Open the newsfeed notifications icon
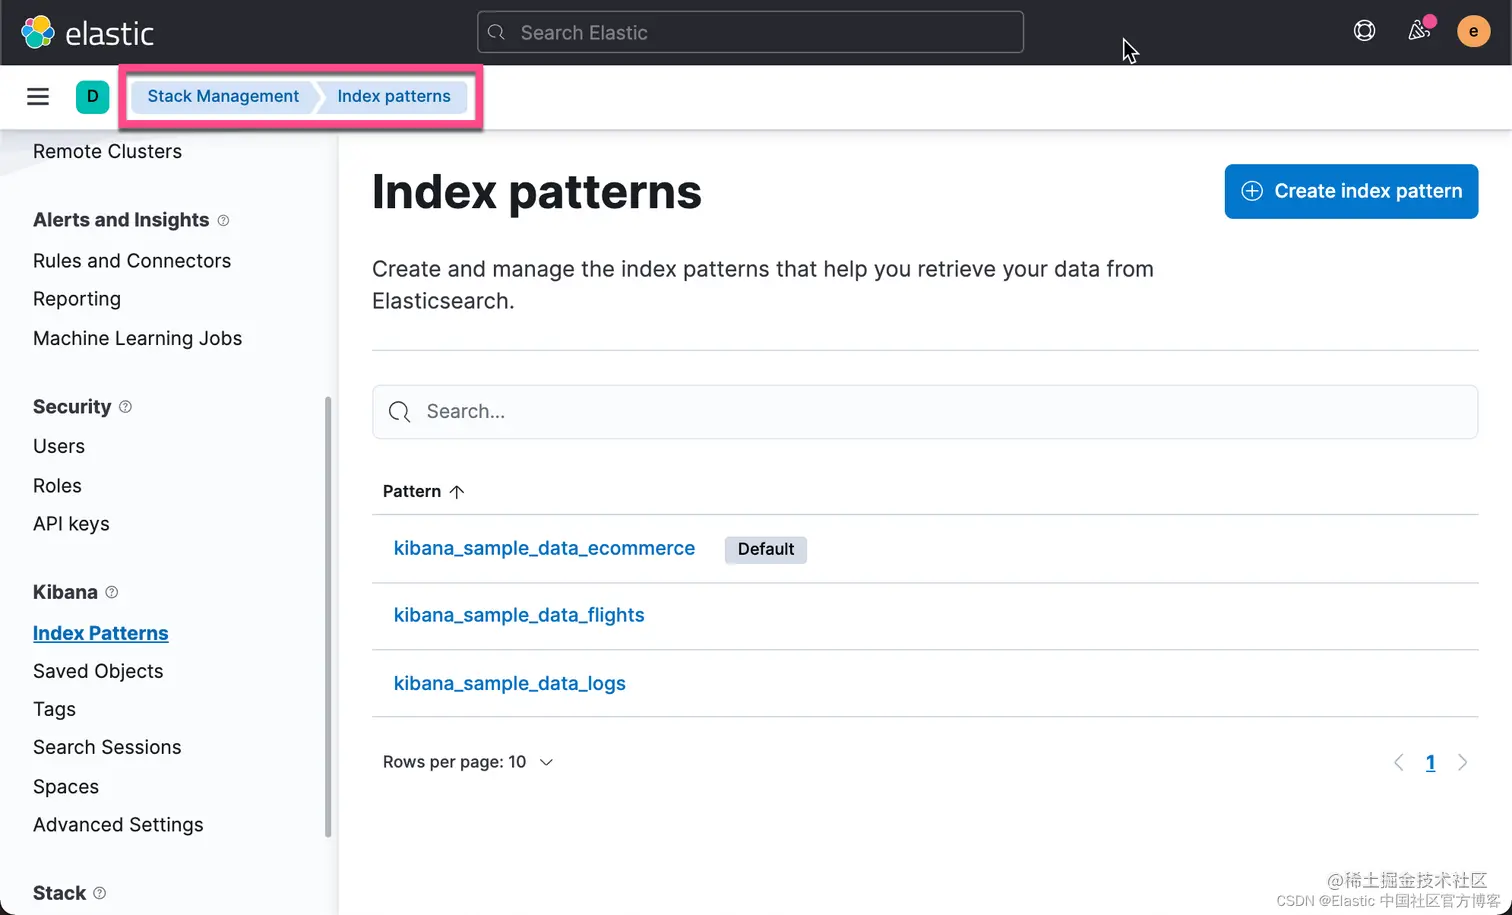The height and width of the screenshot is (915, 1512). pyautogui.click(x=1419, y=31)
